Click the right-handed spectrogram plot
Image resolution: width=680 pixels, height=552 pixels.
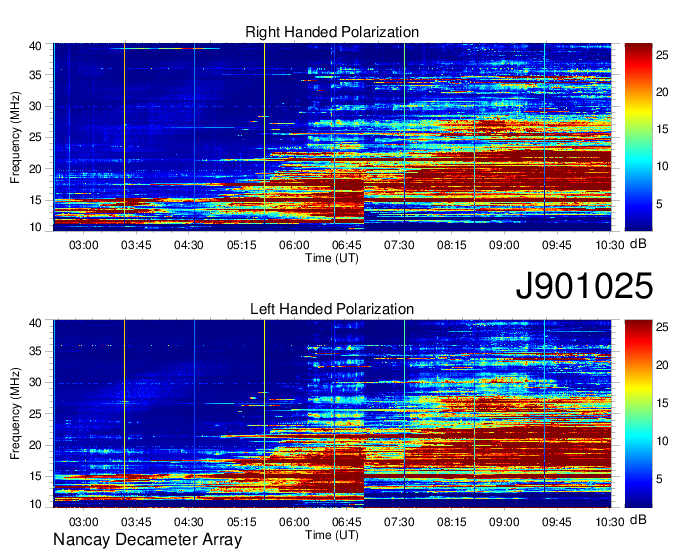pos(332,137)
